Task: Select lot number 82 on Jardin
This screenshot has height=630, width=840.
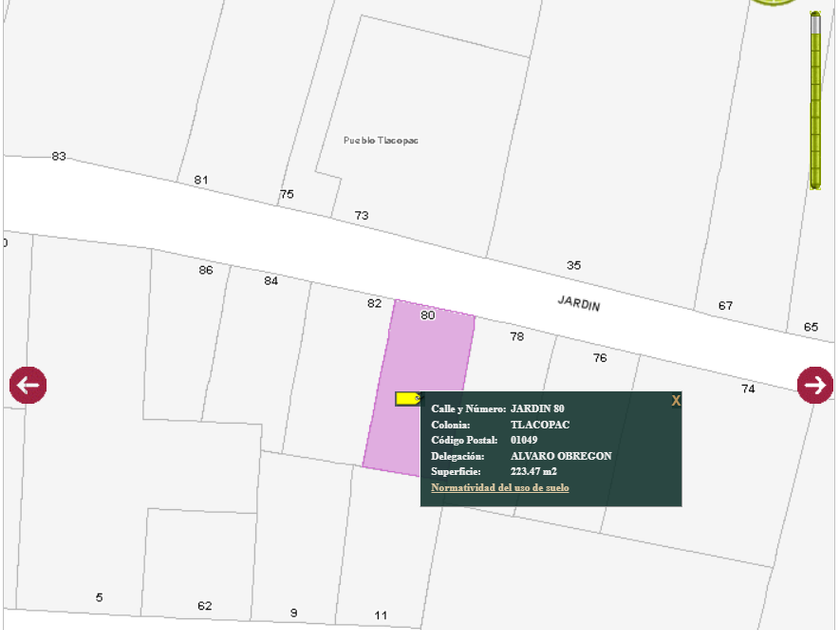Action: (374, 303)
